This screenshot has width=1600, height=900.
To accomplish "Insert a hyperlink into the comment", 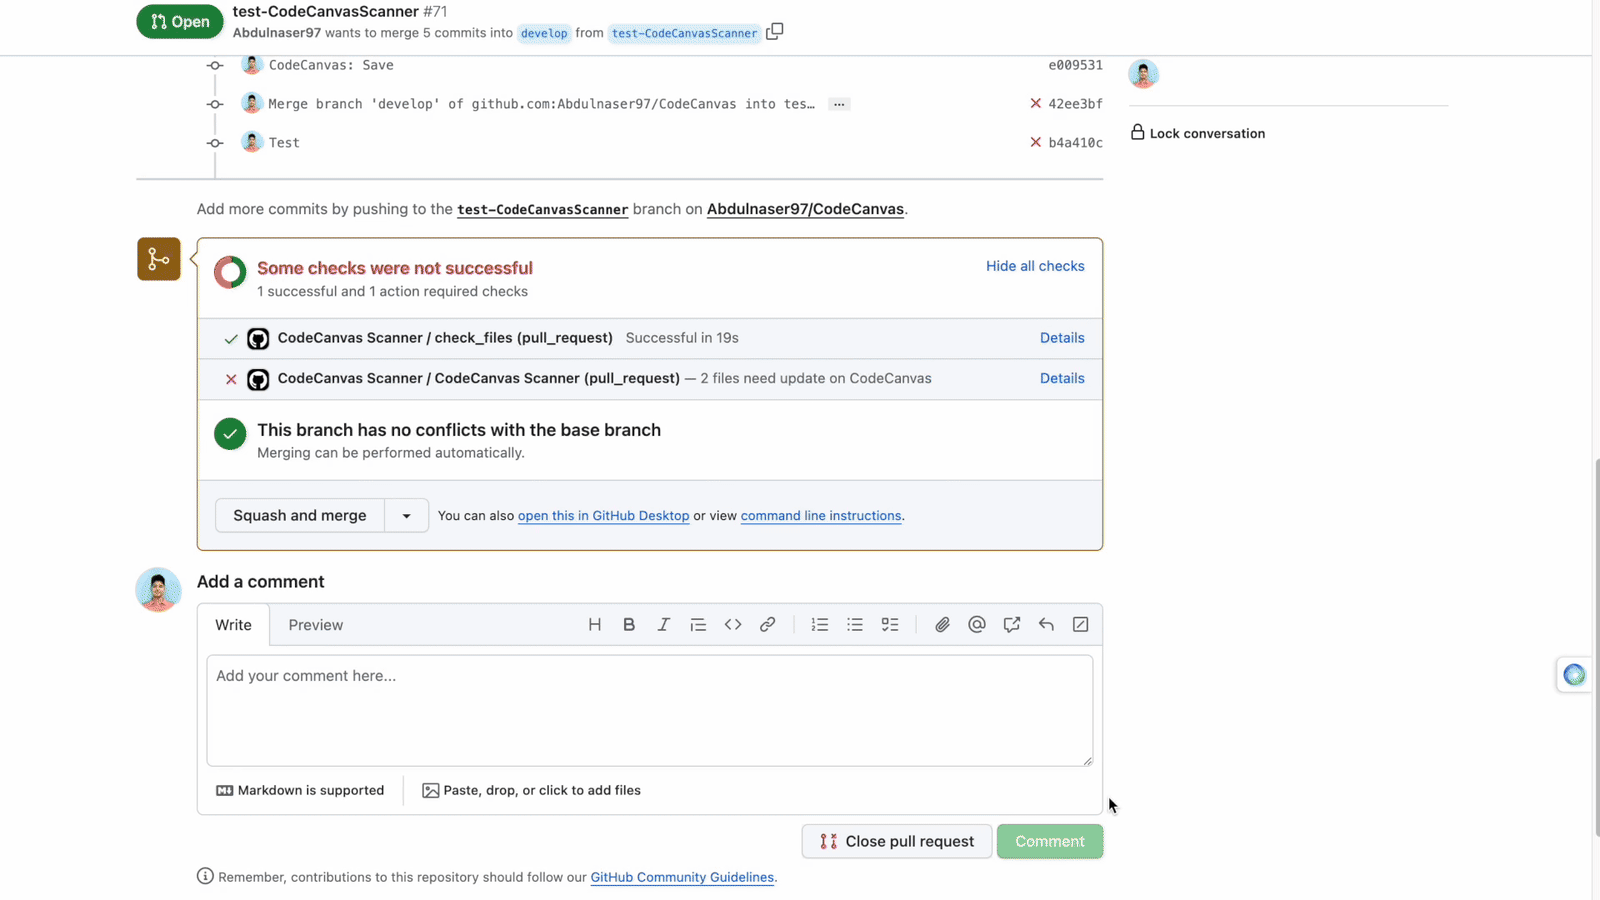I will (x=767, y=624).
